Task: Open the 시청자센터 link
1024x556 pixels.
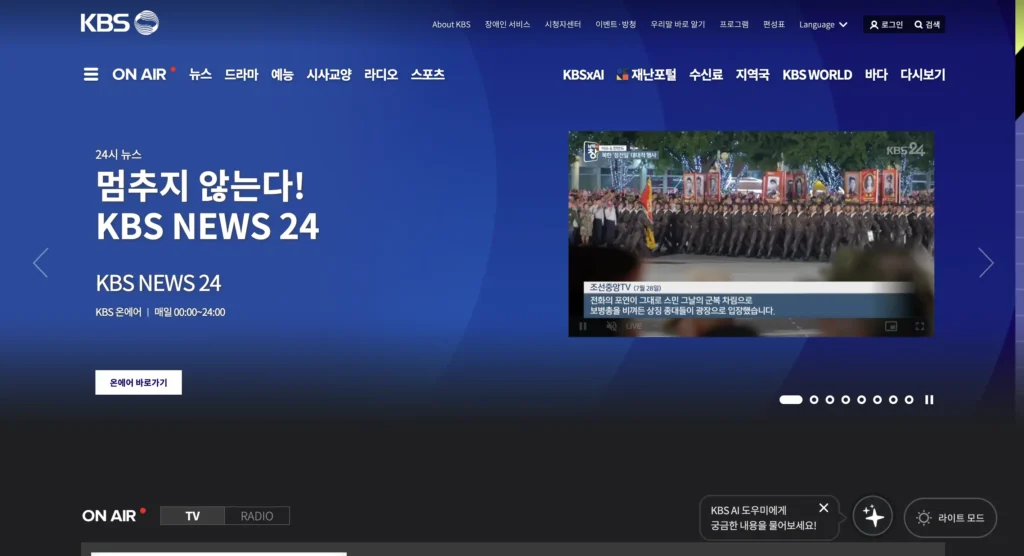Action: pyautogui.click(x=562, y=25)
